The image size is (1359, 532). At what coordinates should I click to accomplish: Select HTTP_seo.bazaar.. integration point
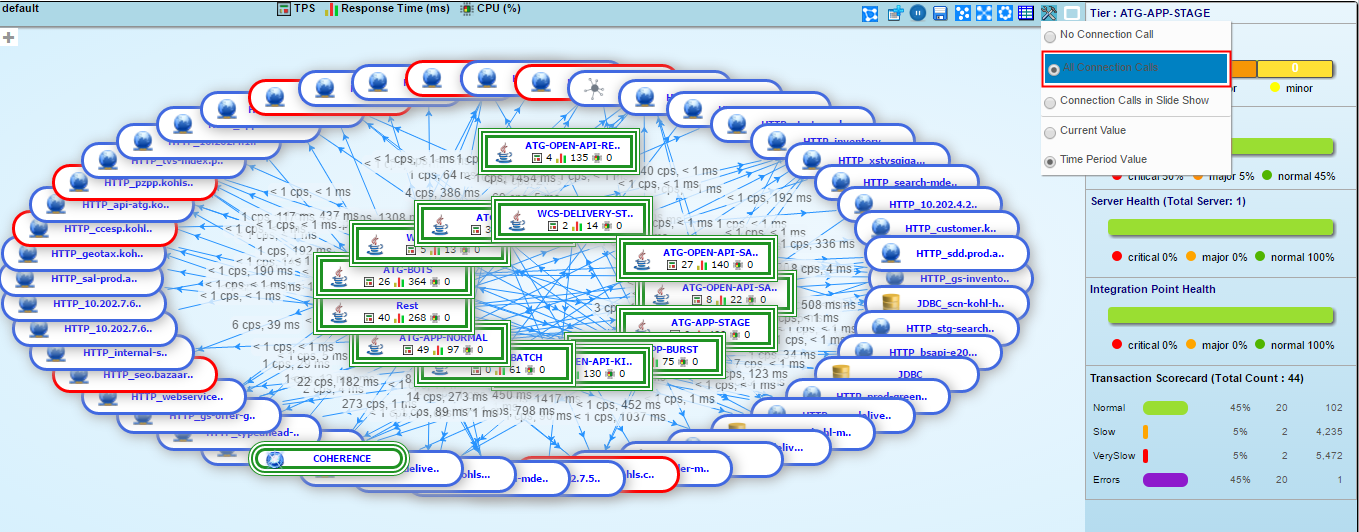pyautogui.click(x=146, y=375)
